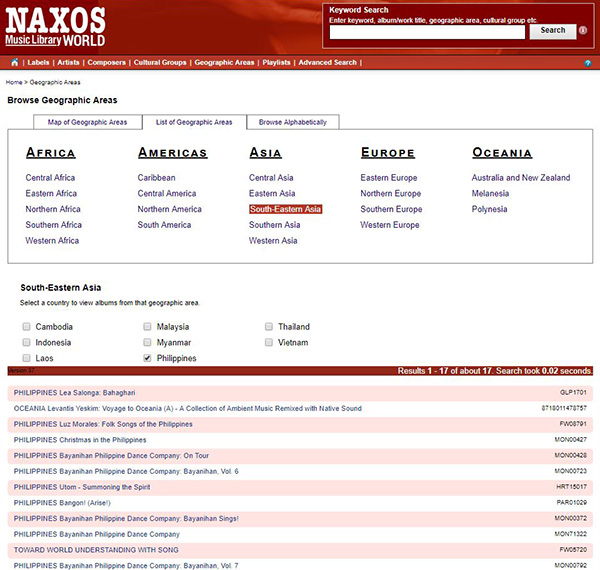The image size is (600, 570).
Task: Open the Composers menu item
Action: point(107,63)
